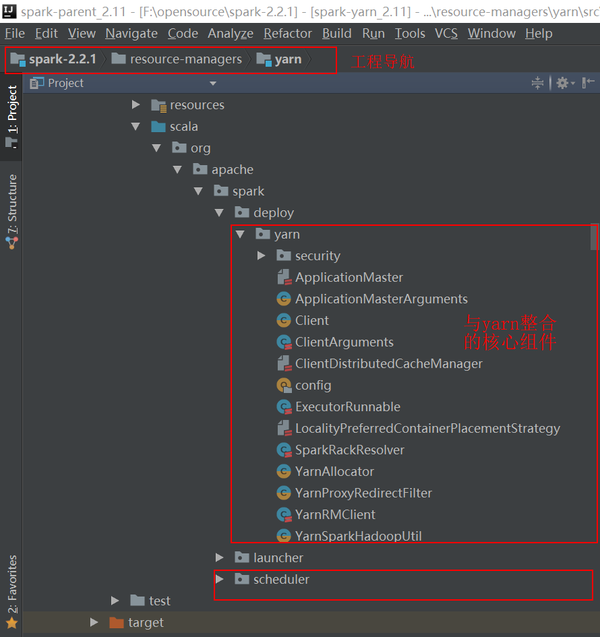Viewport: 600px width, 637px height.
Task: Click the IntelliJ IDEA logo in title bar
Action: coord(9,11)
